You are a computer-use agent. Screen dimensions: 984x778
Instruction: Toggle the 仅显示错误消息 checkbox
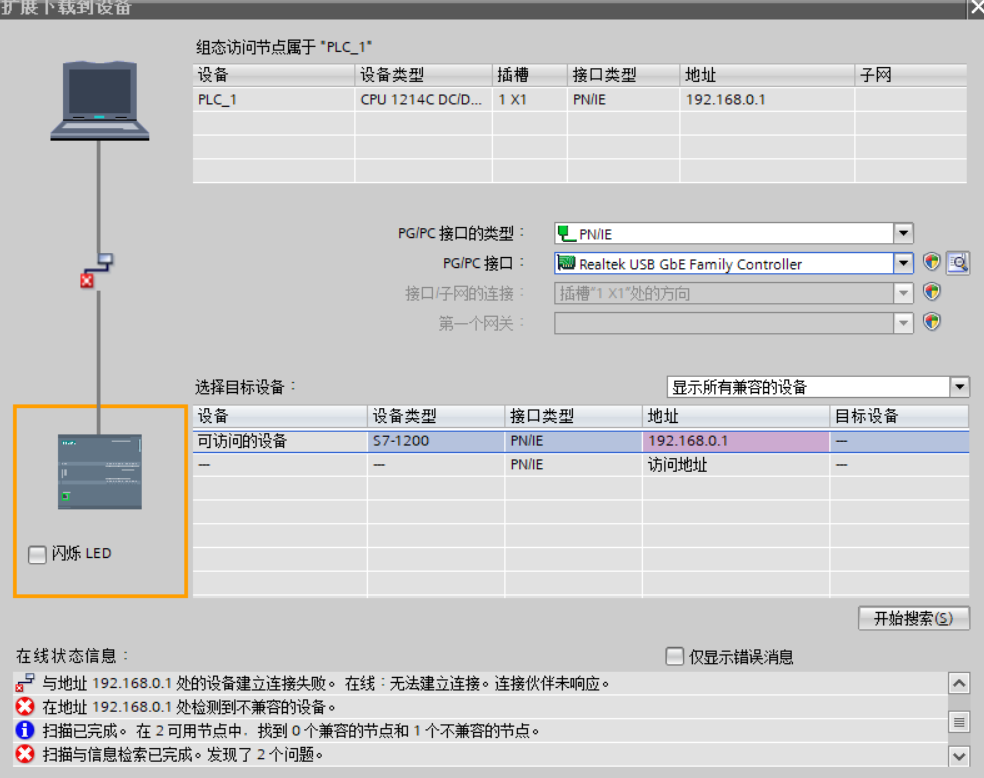point(676,657)
